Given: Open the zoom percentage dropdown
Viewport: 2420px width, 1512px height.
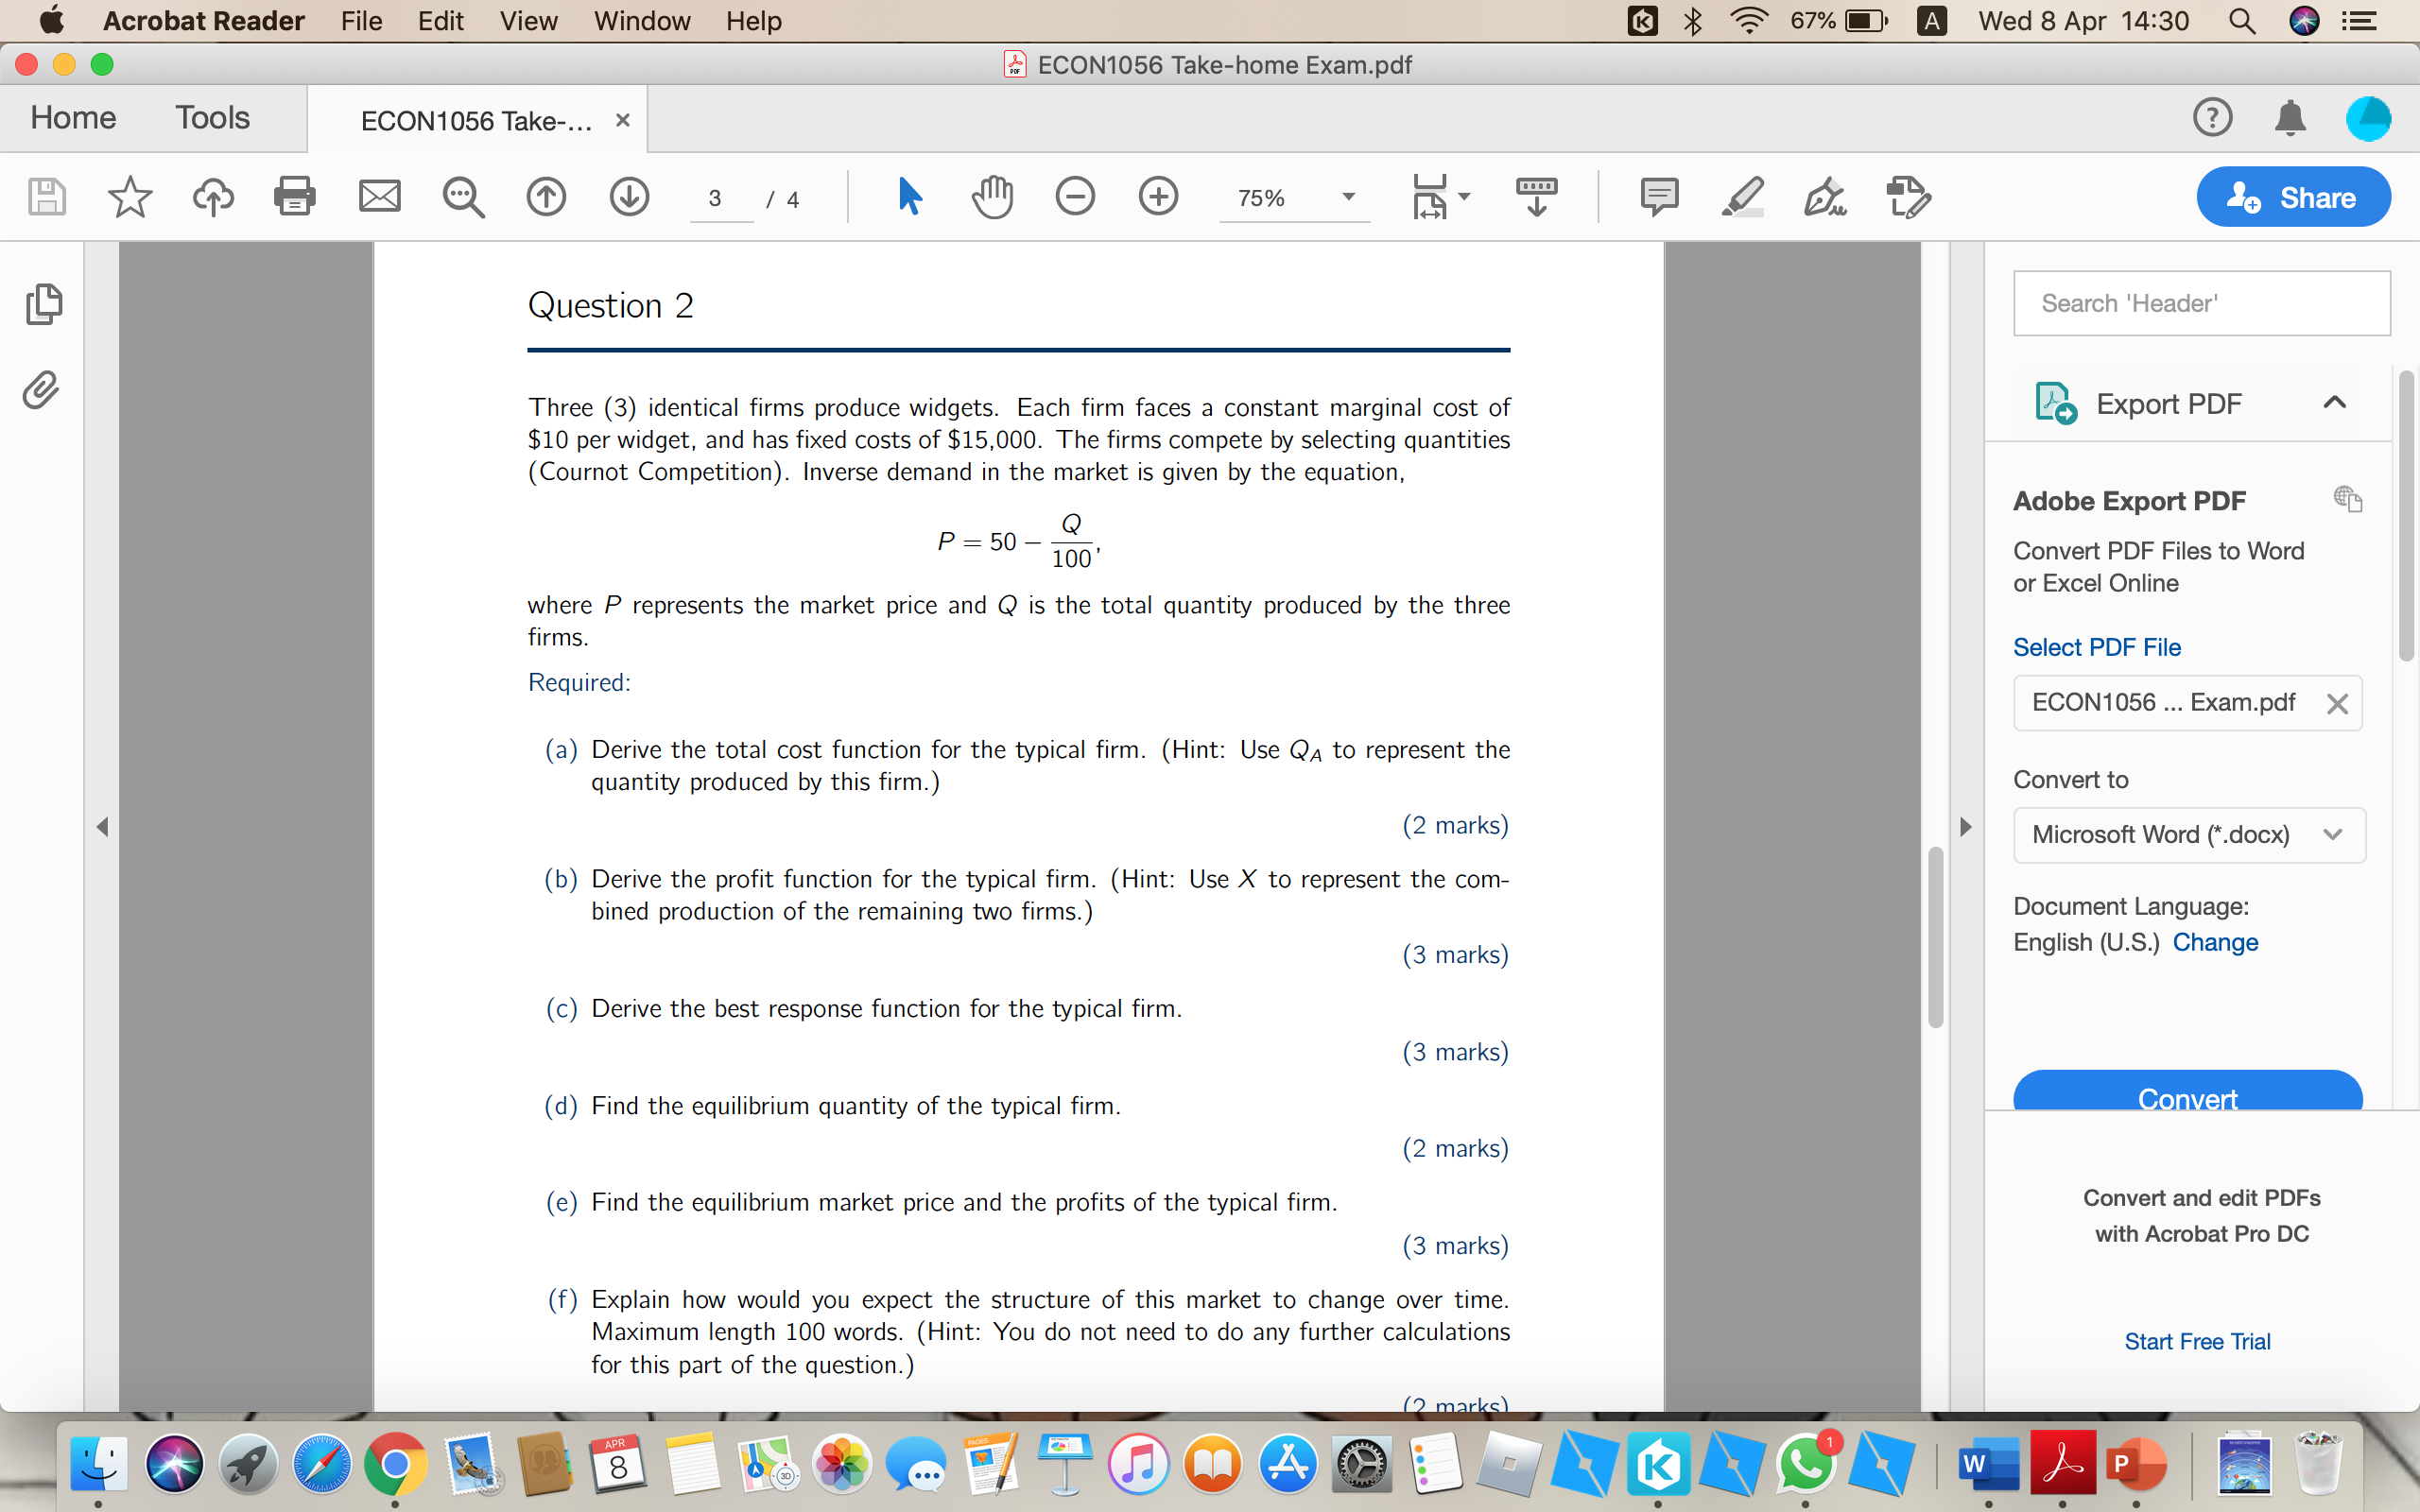Looking at the screenshot, I should click(1348, 198).
